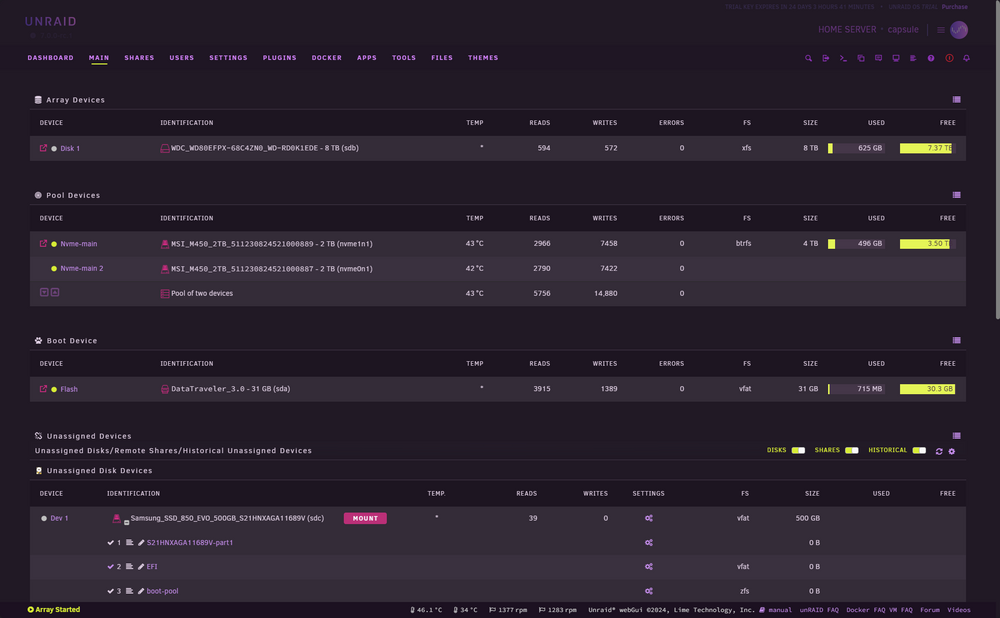Click the Samsung SSD 850 EVO drive icon
Viewport: 1000px width, 618px height.
(116, 518)
